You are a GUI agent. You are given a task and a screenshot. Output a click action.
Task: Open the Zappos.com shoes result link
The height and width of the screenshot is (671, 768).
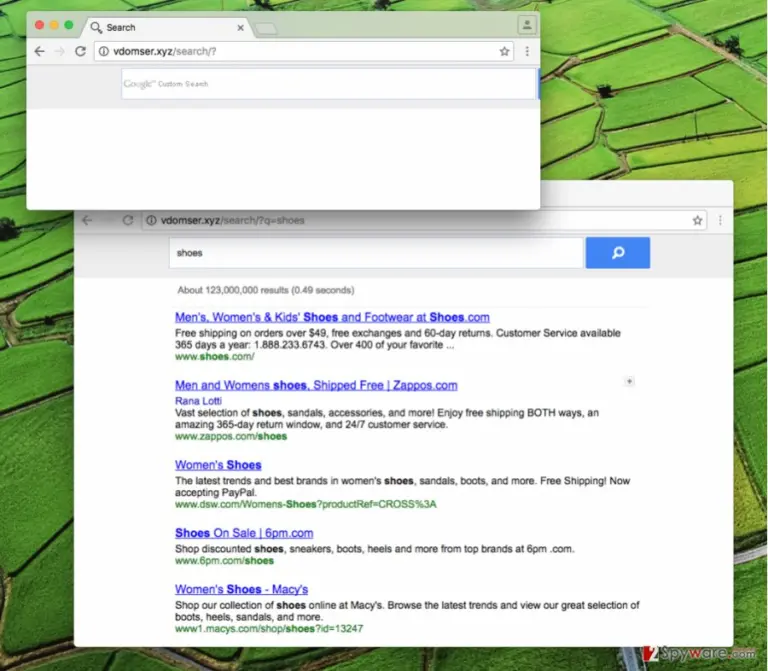coord(316,385)
